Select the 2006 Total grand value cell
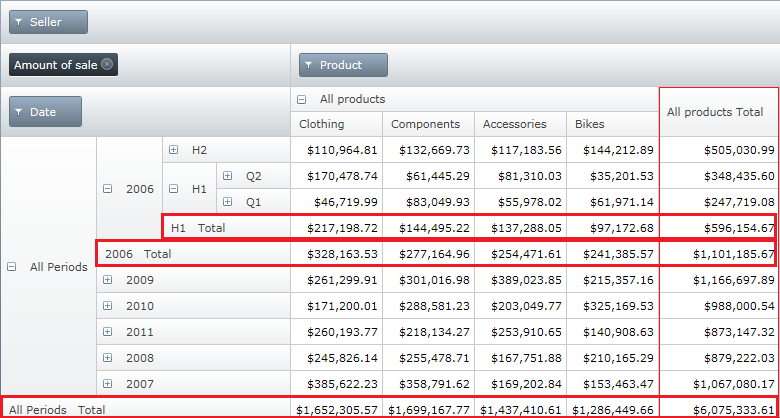Screen dimensions: 780x418 pos(718,254)
